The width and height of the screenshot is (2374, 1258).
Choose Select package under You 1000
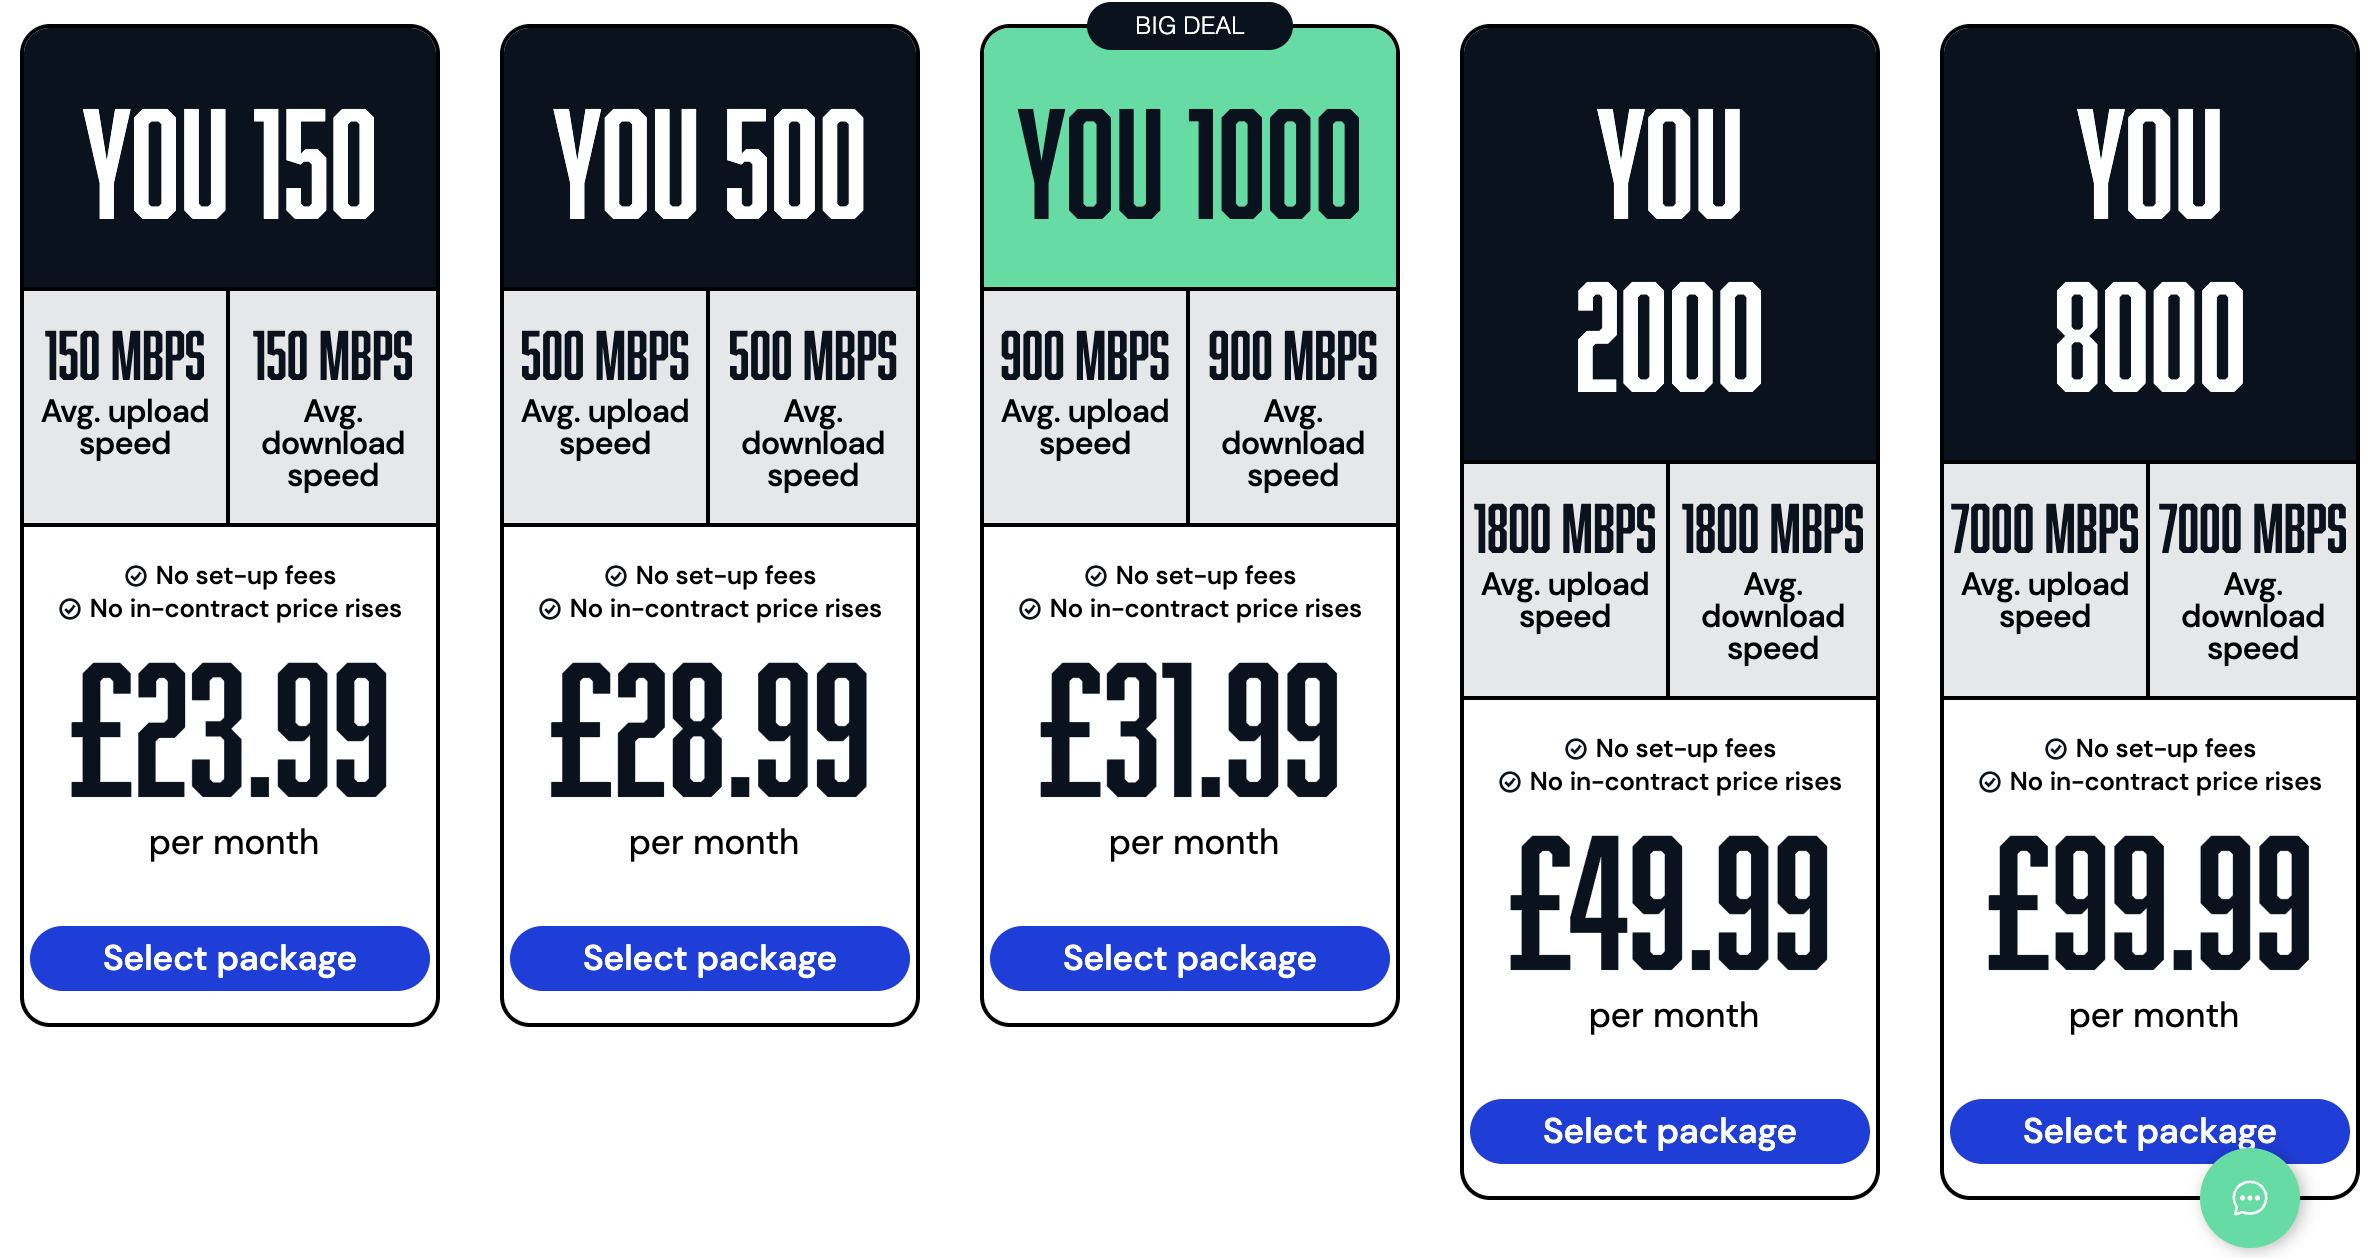(1190, 958)
